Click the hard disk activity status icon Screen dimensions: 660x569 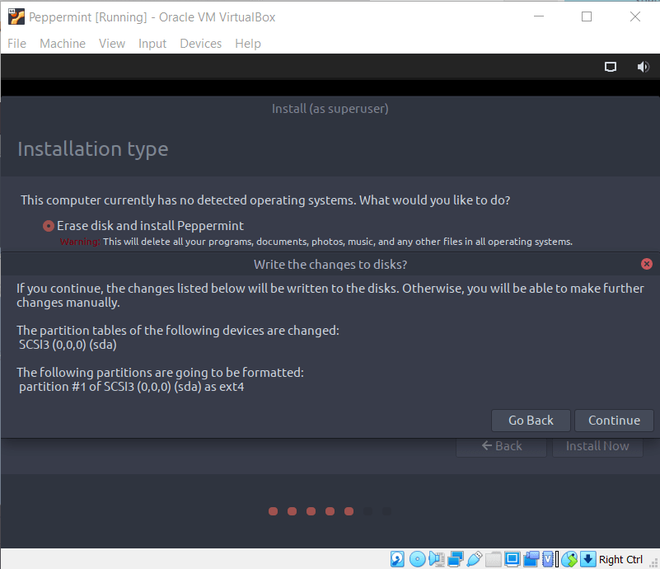(397, 559)
